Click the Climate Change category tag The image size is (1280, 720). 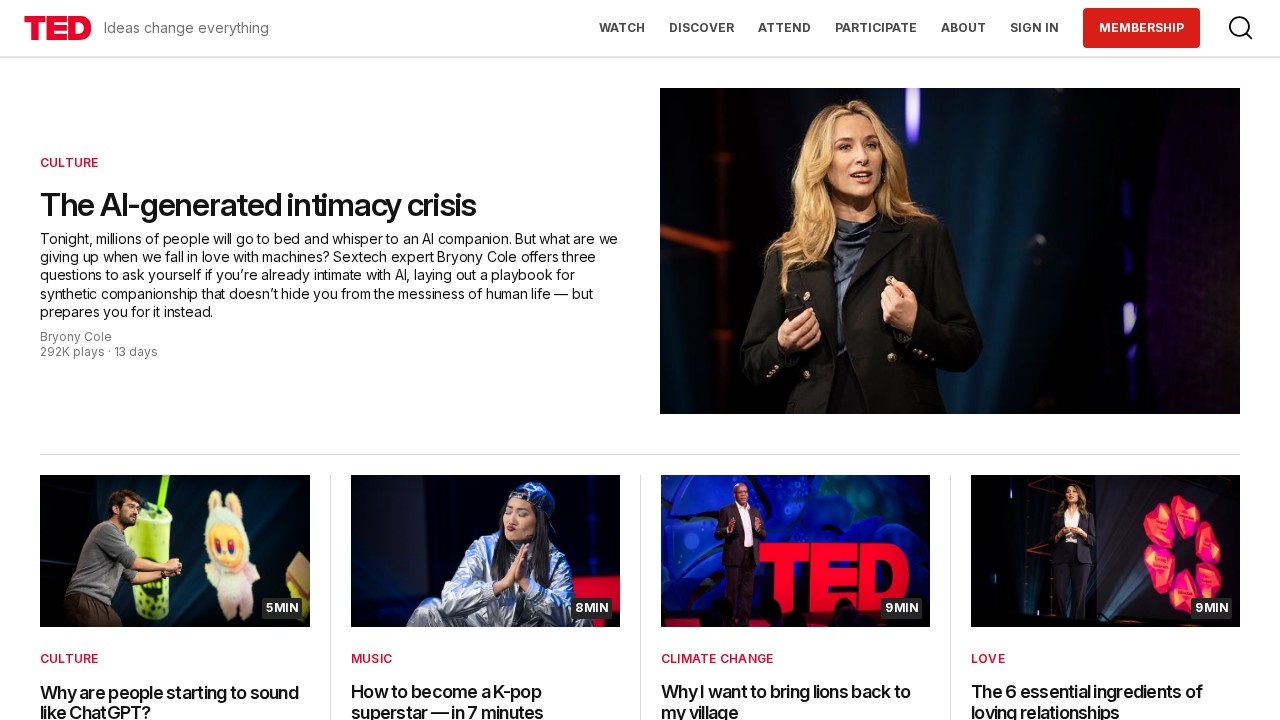(717, 659)
